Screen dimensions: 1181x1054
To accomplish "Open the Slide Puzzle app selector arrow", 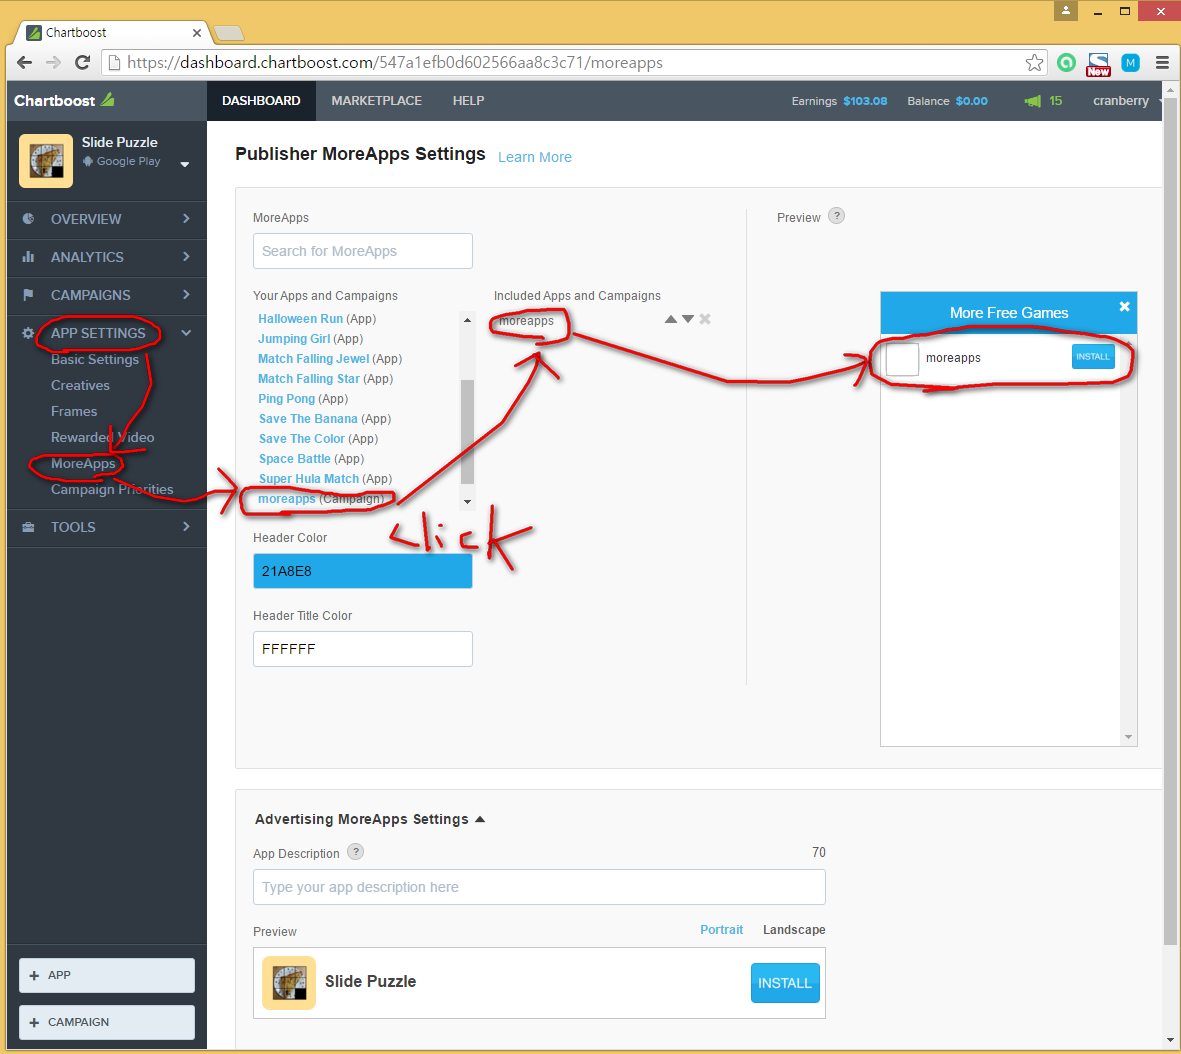I will click(185, 164).
